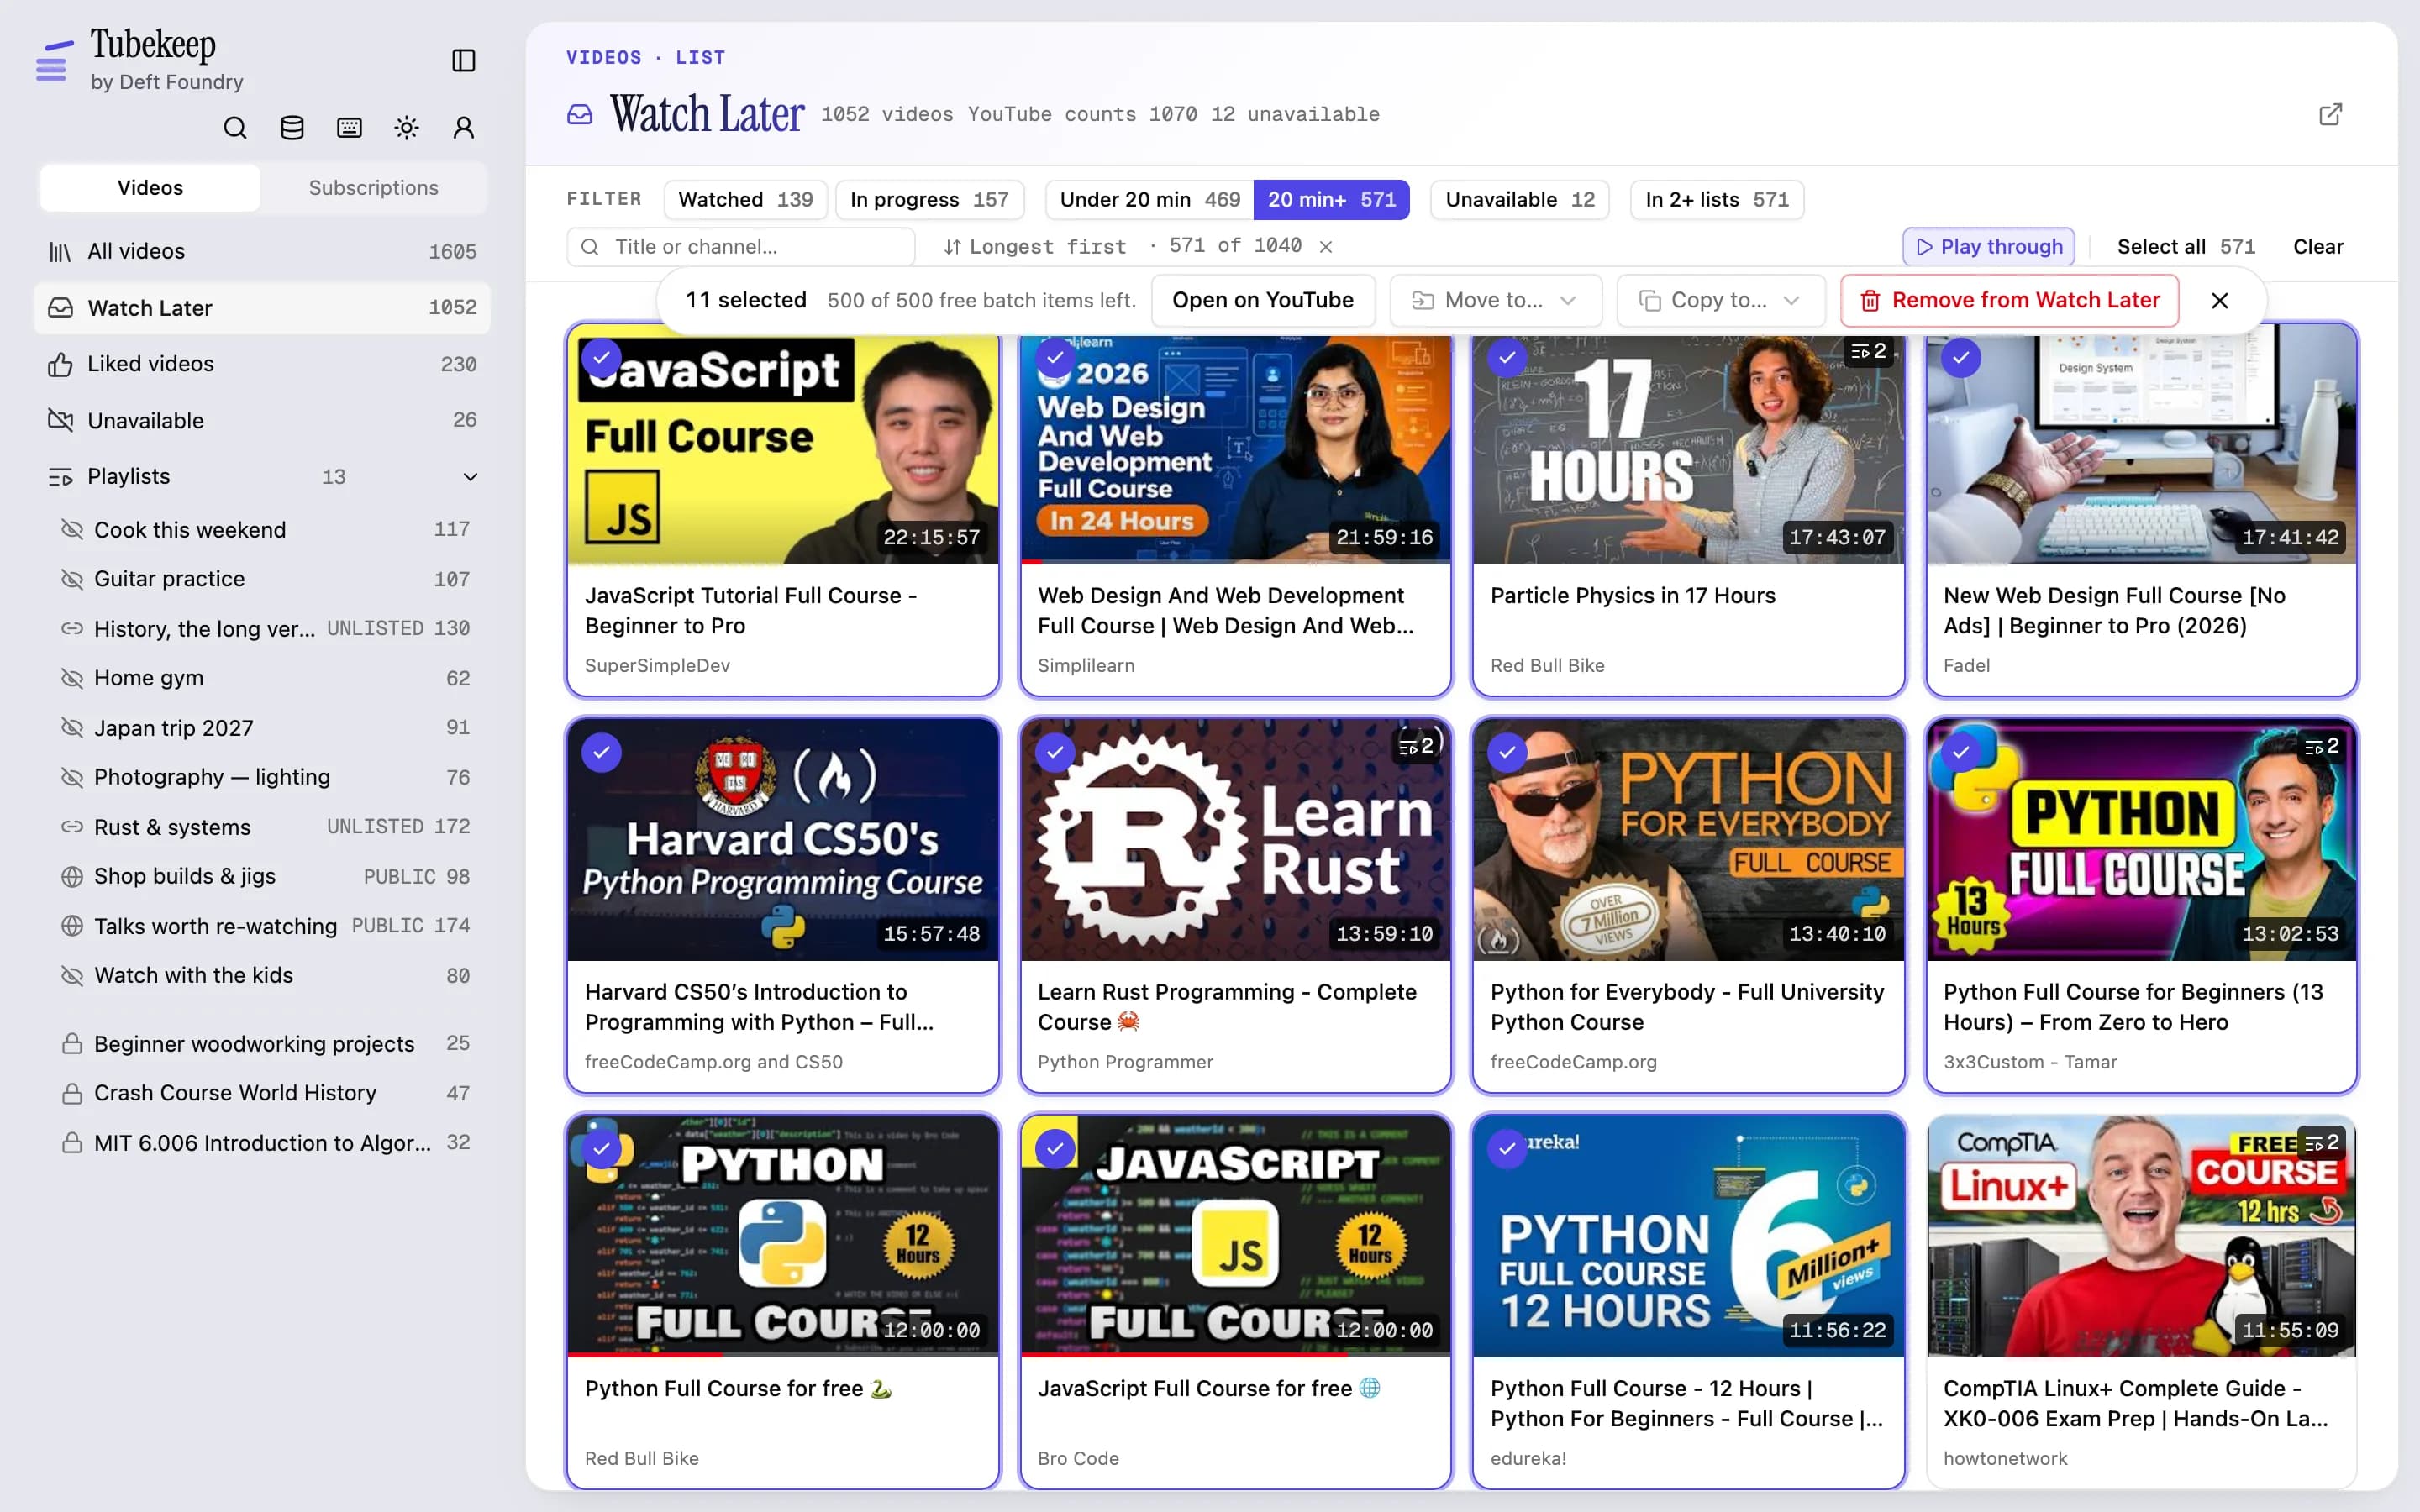Viewport: 2420px width, 1512px height.
Task: Open search via magnifier icon
Action: coord(235,127)
